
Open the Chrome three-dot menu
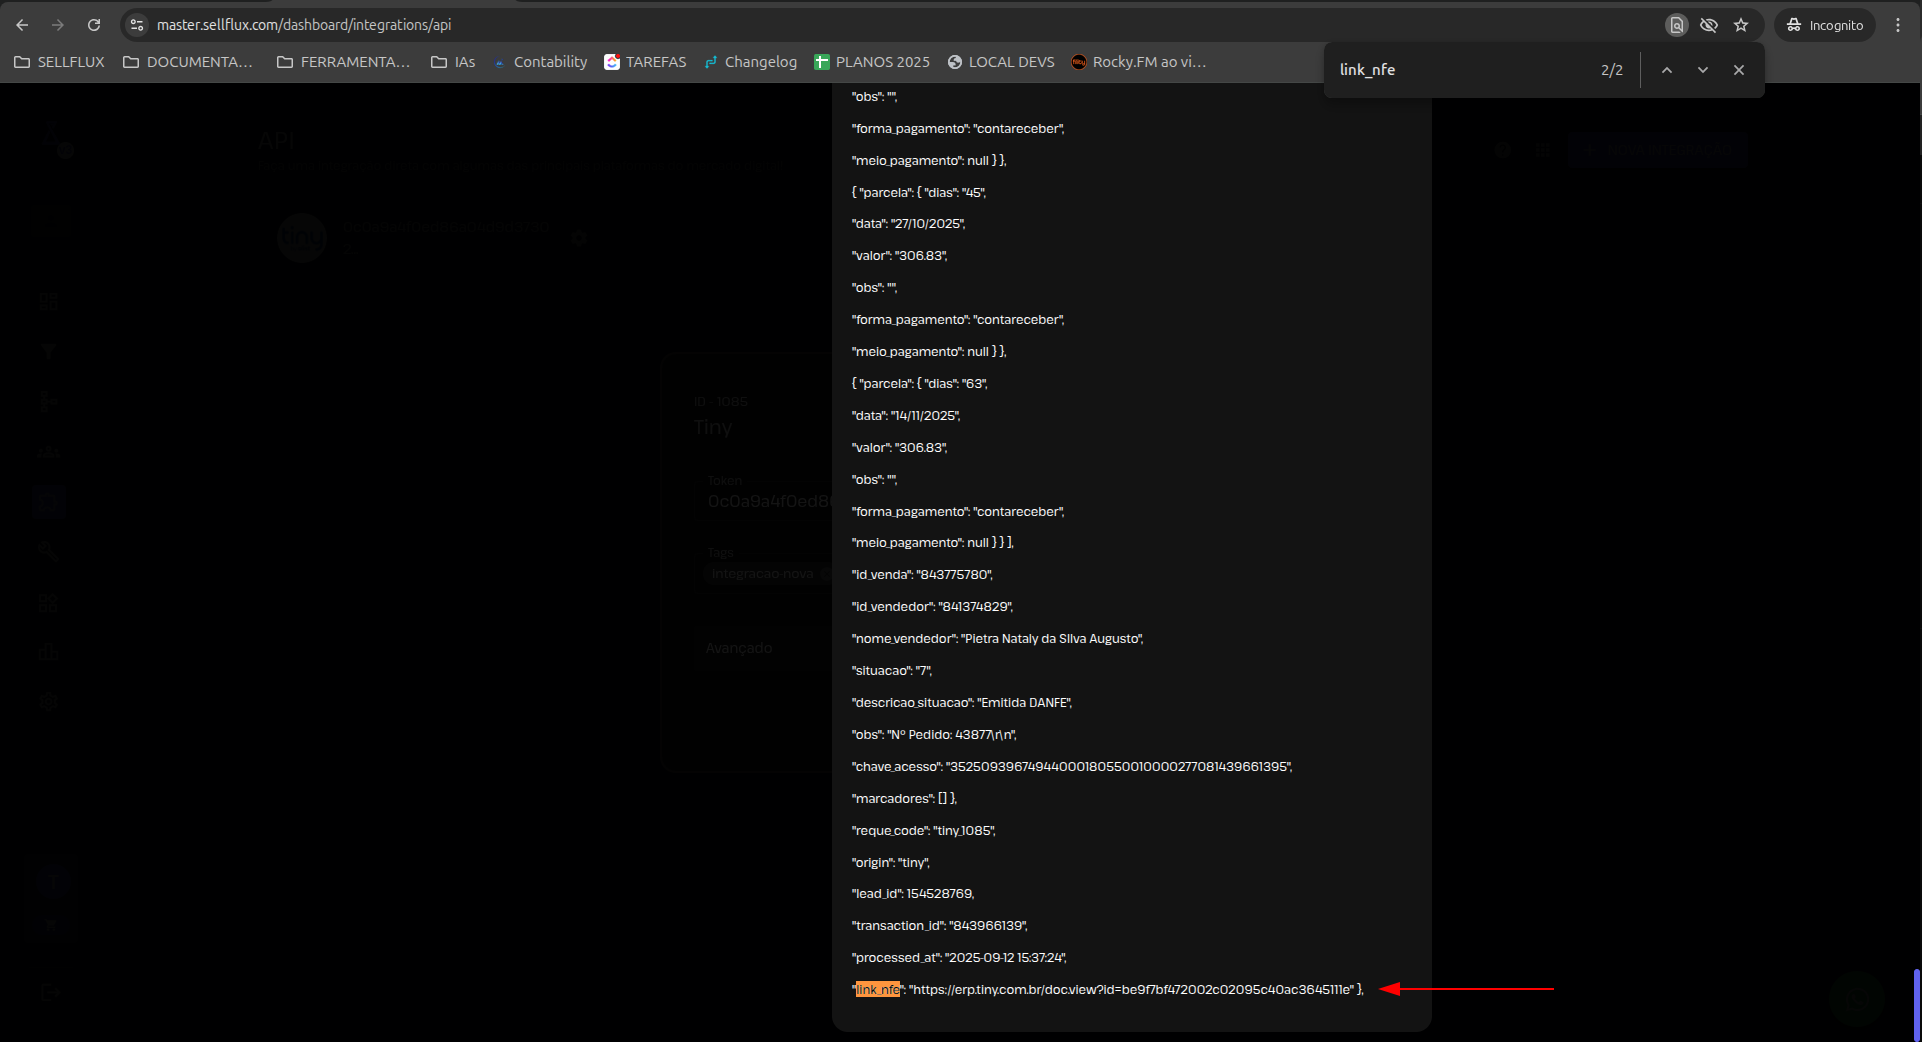1898,25
